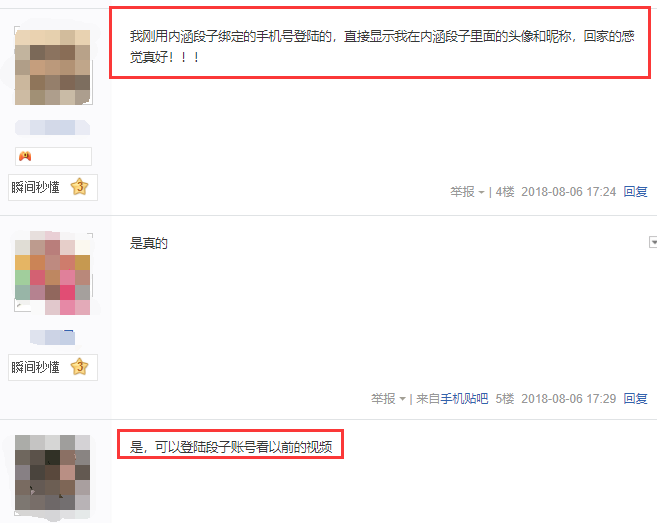
Task: Open 瞬间秒懂 level badge of 5楼 poster
Action: pos(53,367)
